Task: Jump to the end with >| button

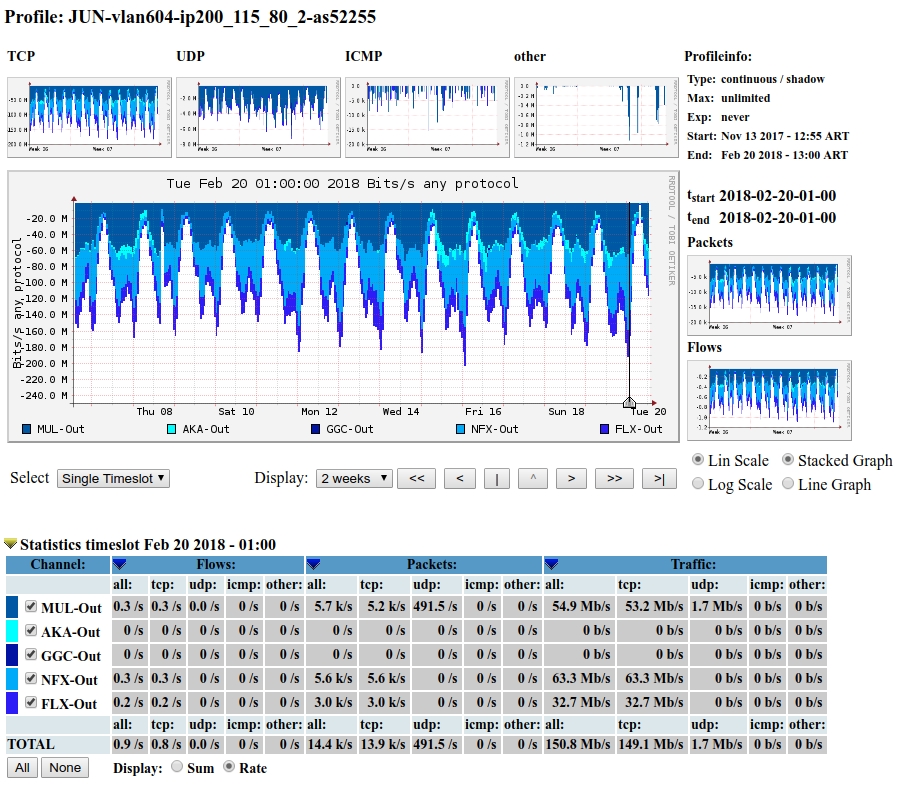Action: [659, 479]
